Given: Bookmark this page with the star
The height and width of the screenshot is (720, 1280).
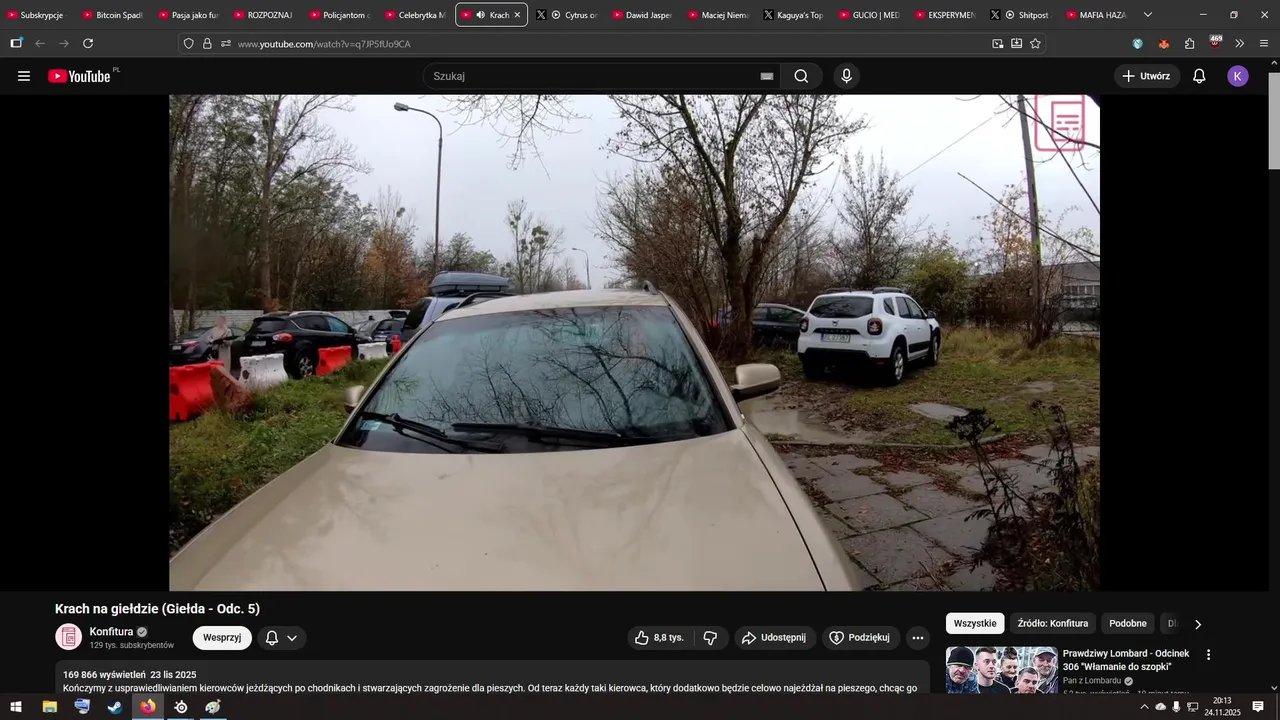Looking at the screenshot, I should click(x=1035, y=44).
